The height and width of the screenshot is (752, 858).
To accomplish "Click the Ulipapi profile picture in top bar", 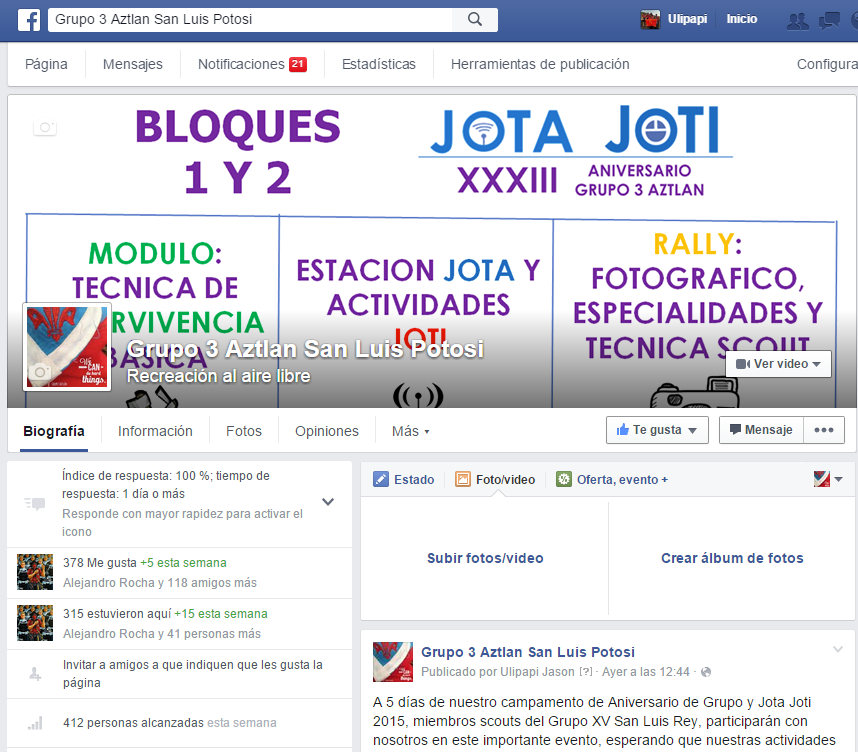I will (650, 20).
